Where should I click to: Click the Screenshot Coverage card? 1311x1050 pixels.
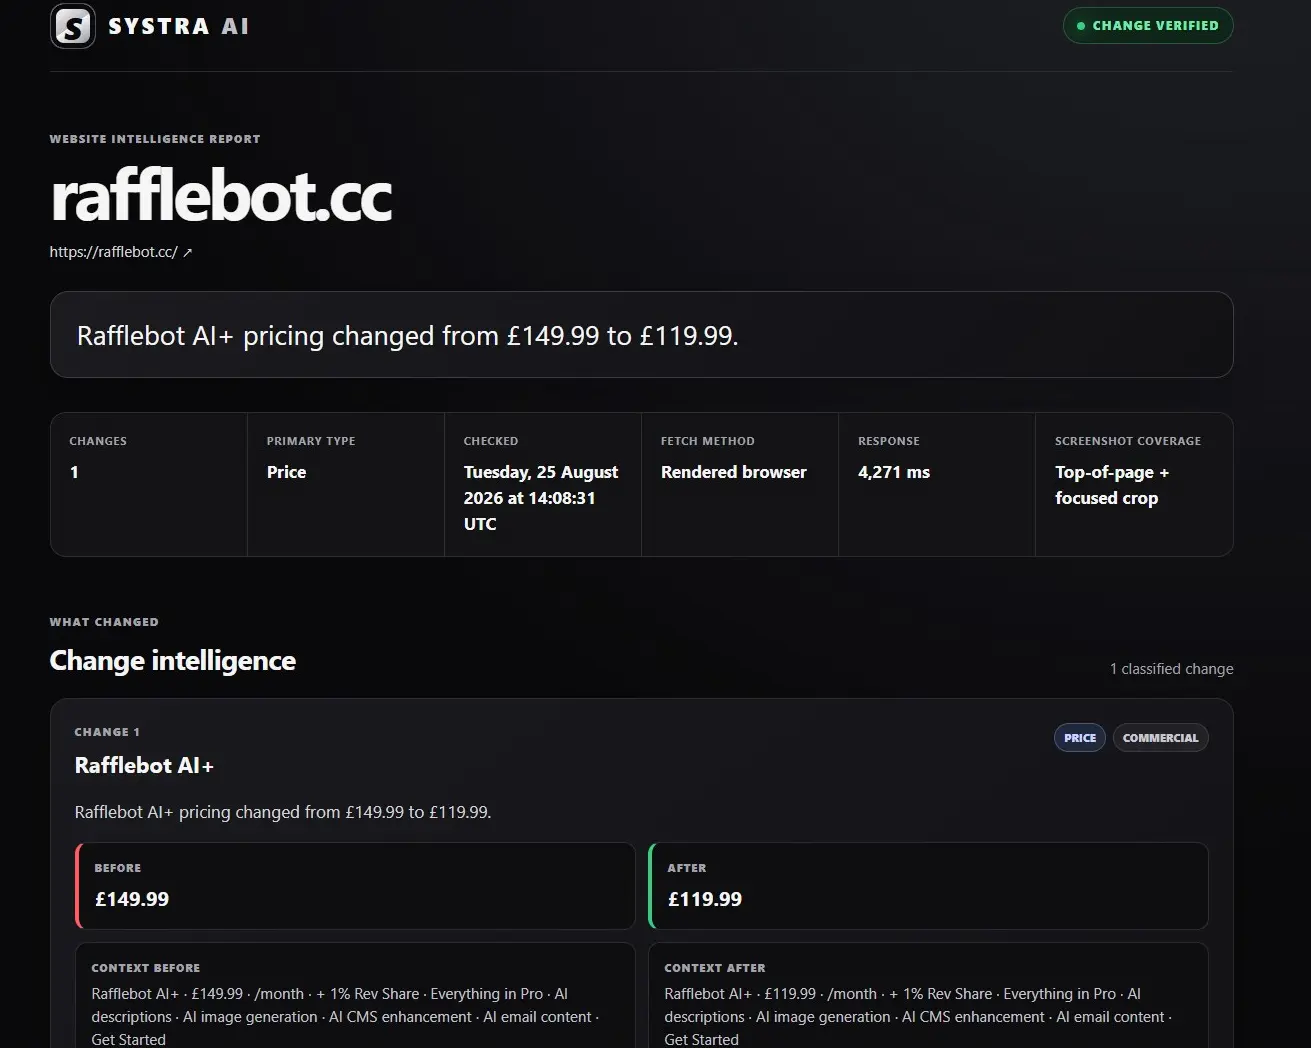pyautogui.click(x=1134, y=484)
